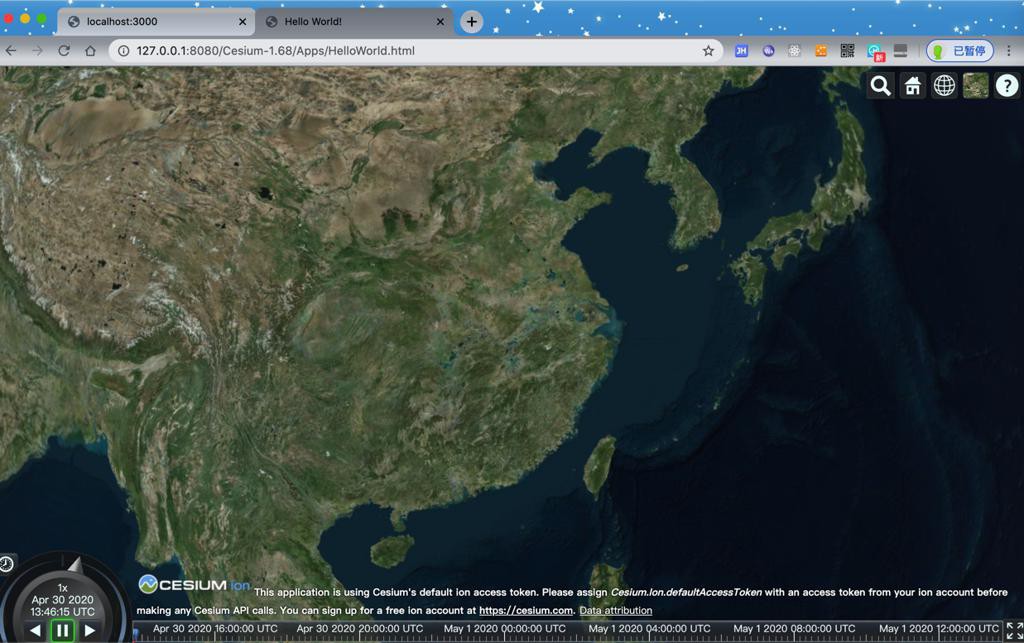
Task: Go to the browser home page
Action: 90,50
